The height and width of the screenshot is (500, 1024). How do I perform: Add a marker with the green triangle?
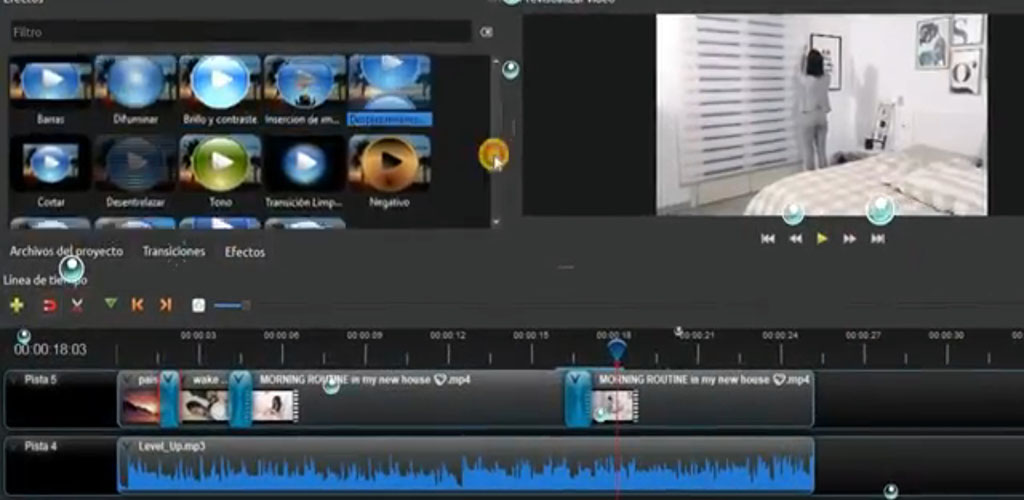(x=110, y=304)
